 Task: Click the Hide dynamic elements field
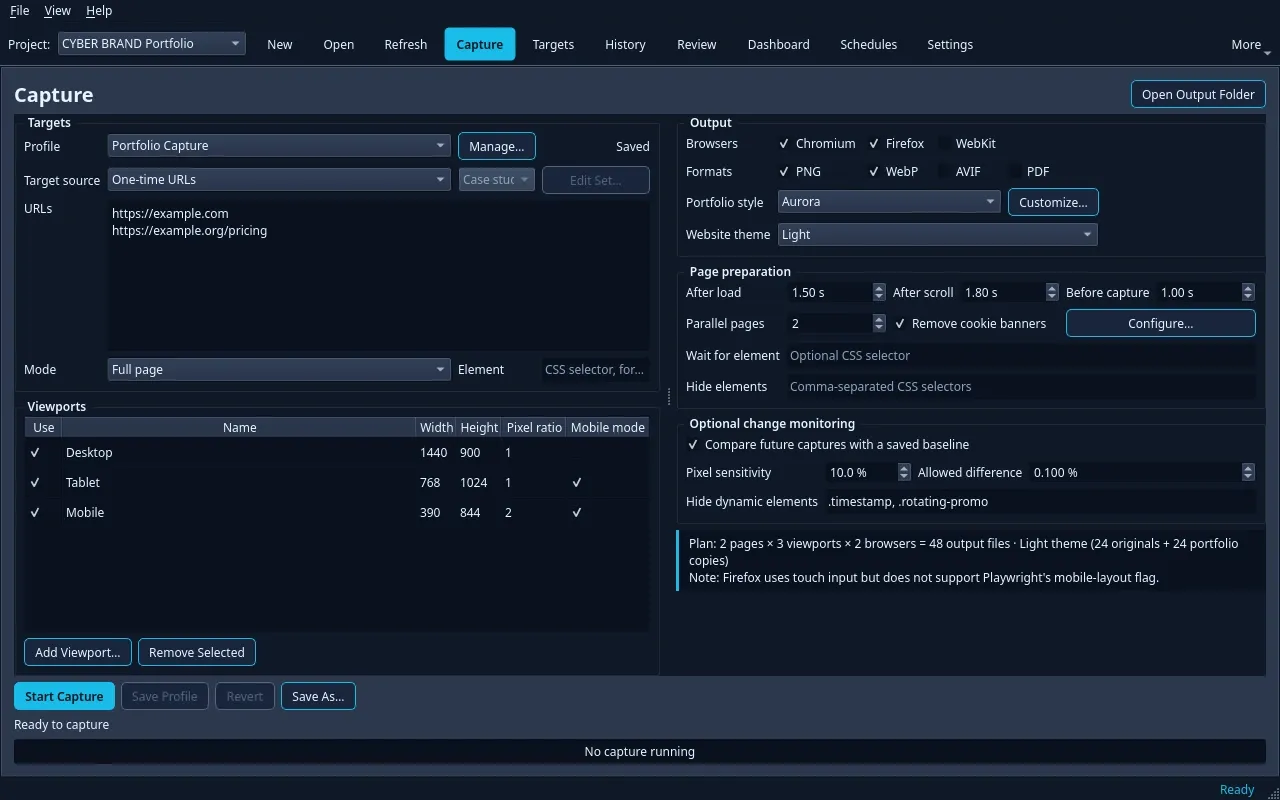[x=1040, y=502]
